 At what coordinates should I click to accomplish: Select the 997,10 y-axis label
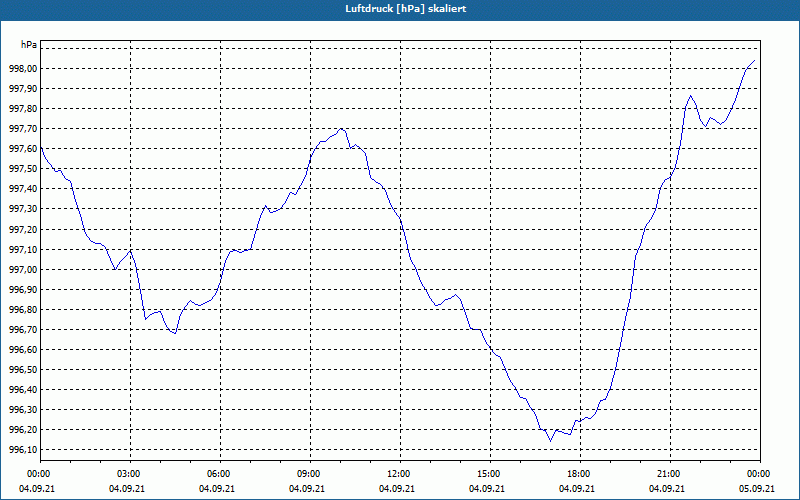pos(23,249)
